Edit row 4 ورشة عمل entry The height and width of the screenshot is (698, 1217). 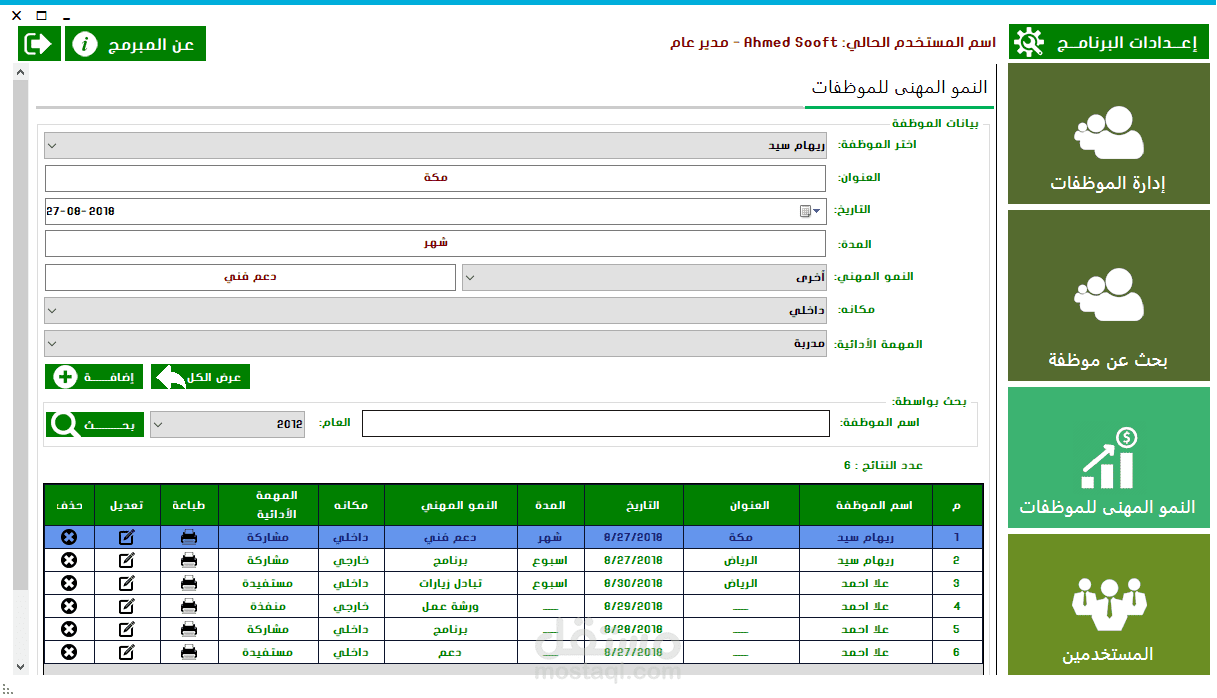click(x=127, y=606)
